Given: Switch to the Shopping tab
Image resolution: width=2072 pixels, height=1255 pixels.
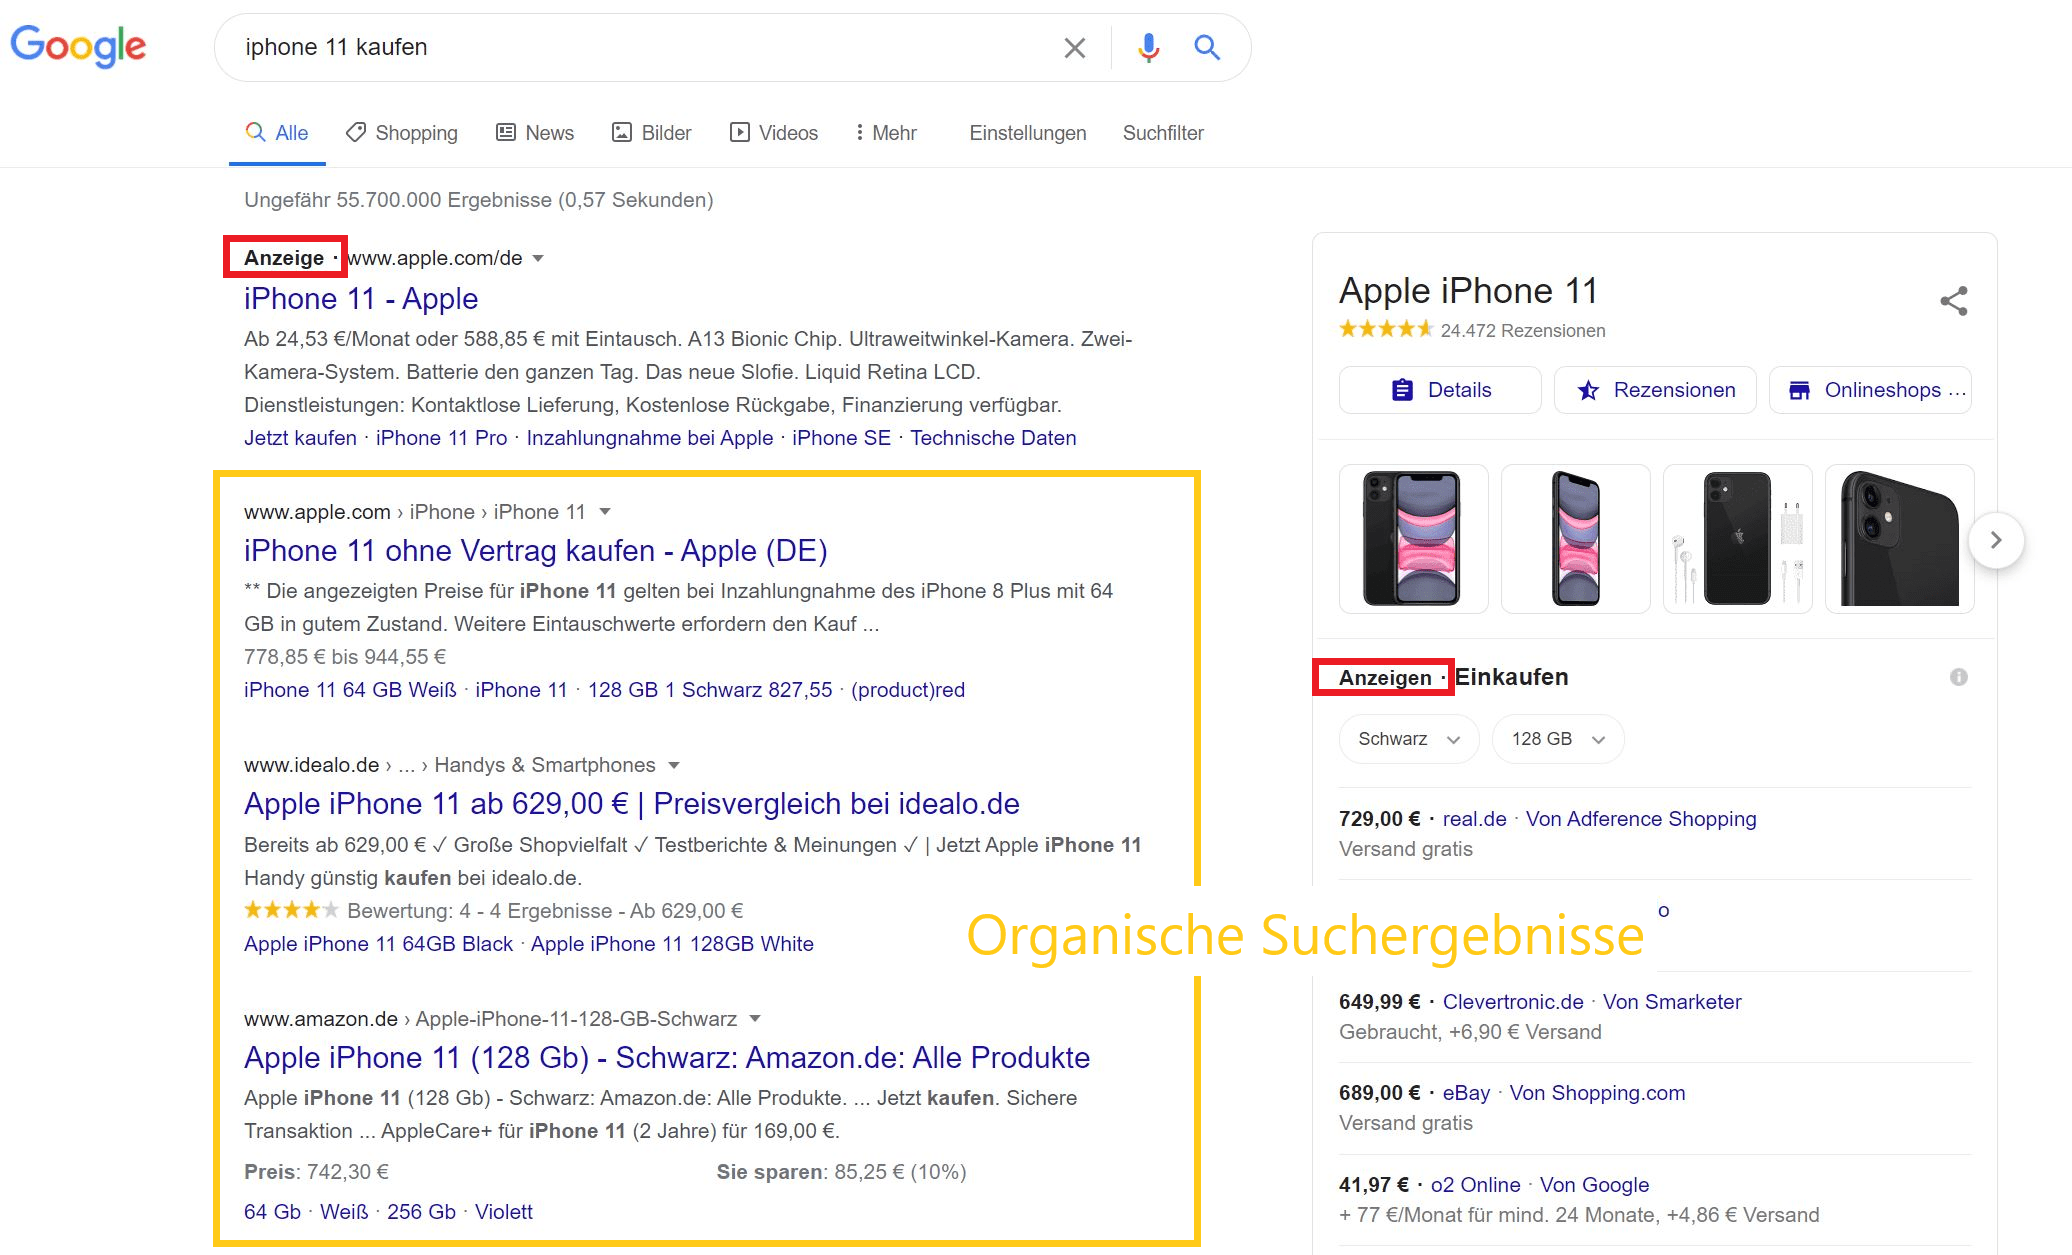Looking at the screenshot, I should coord(401,133).
